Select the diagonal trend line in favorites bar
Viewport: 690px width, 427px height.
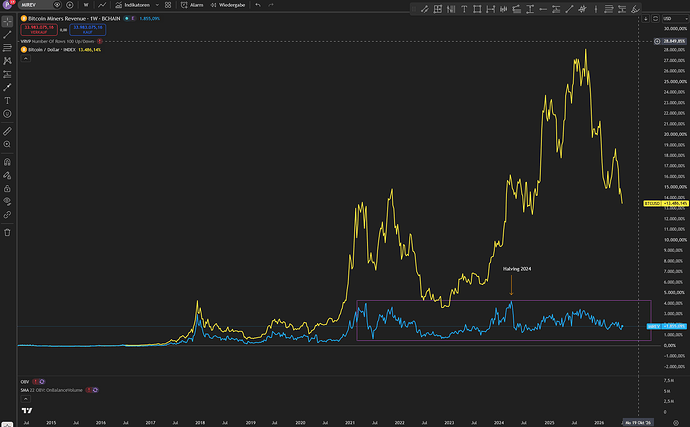tap(569, 9)
